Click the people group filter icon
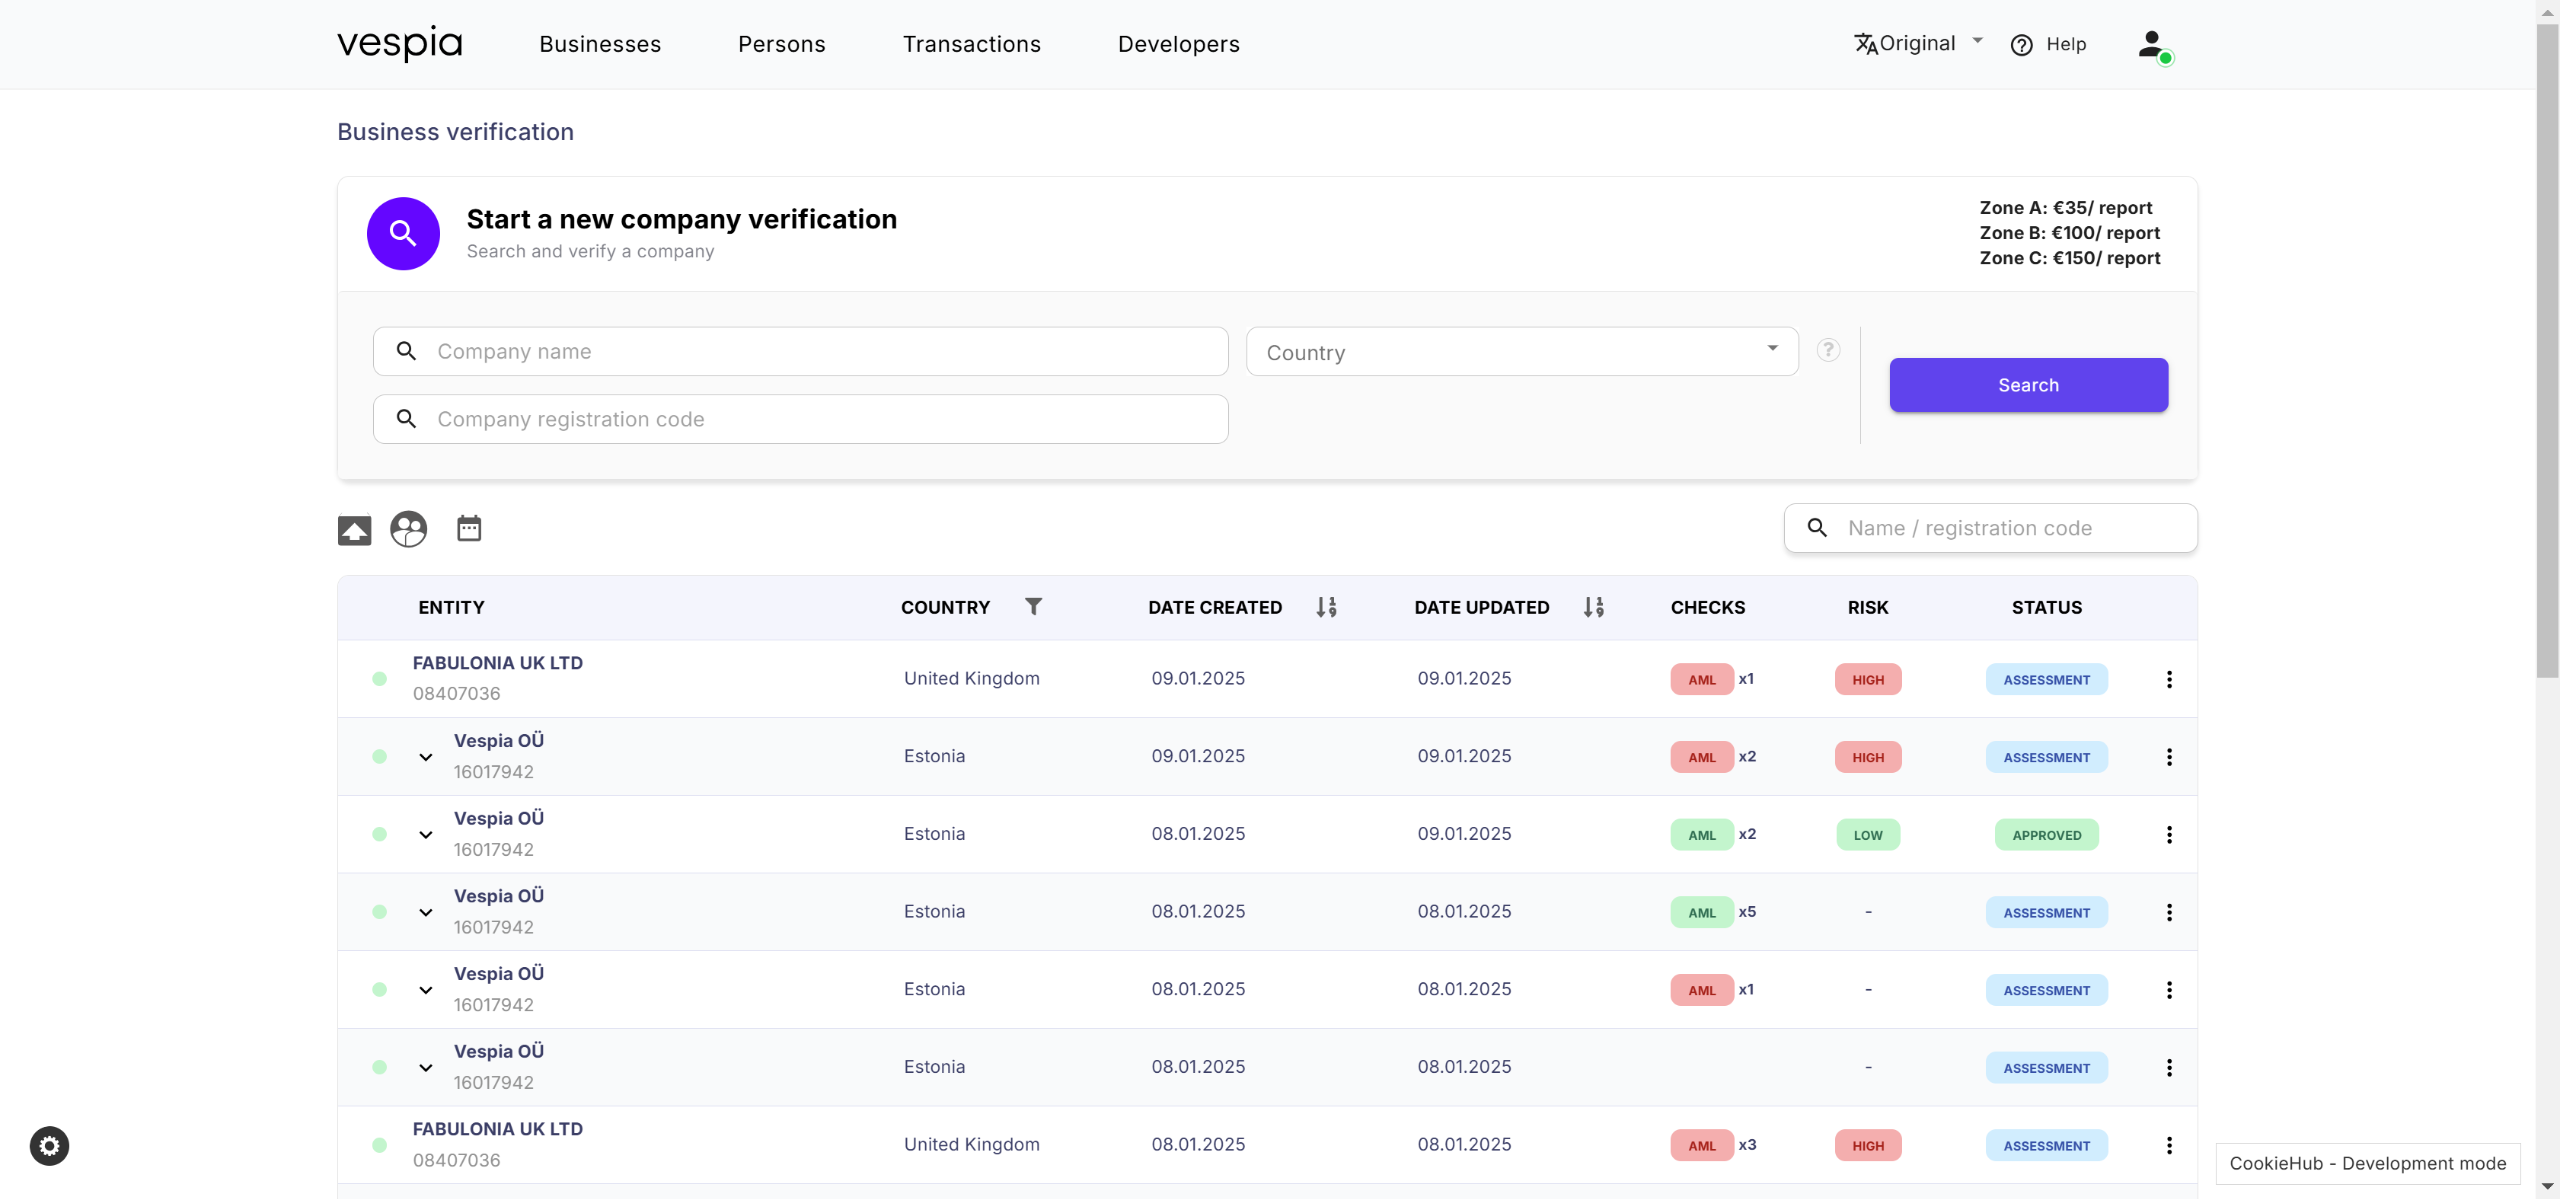 408,529
